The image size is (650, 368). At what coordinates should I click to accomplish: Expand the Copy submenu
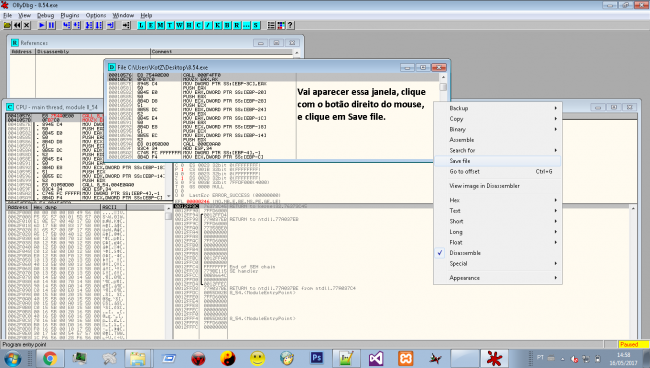(497, 119)
